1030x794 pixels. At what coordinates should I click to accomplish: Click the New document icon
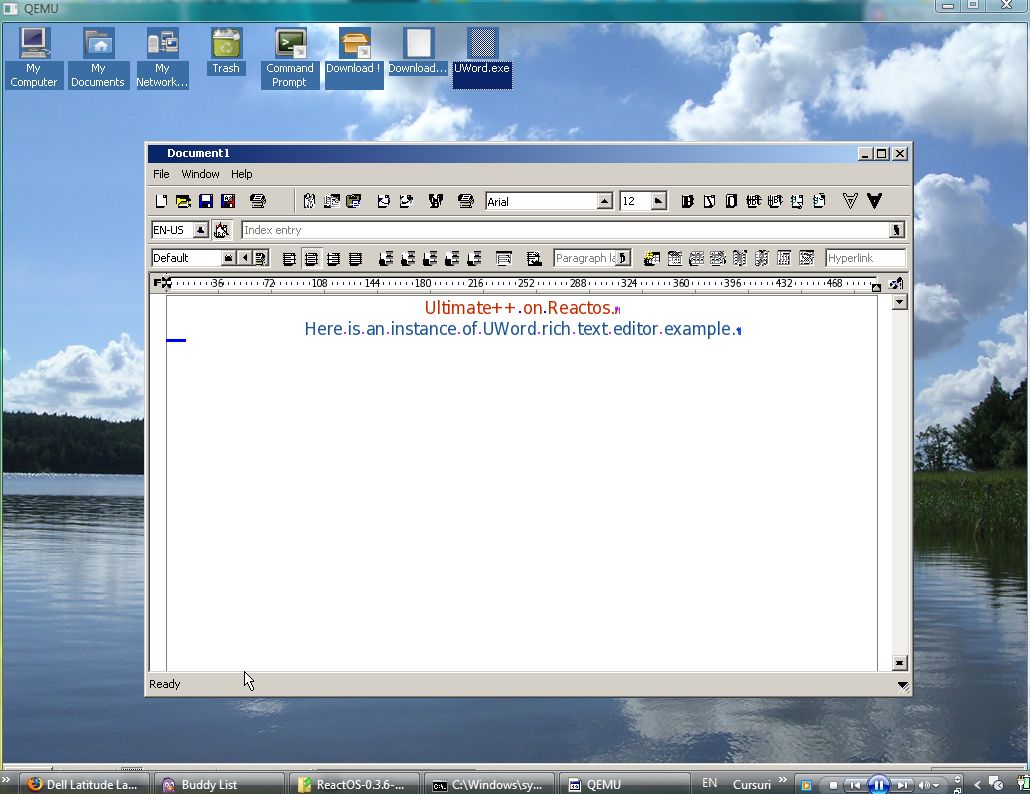tap(162, 201)
